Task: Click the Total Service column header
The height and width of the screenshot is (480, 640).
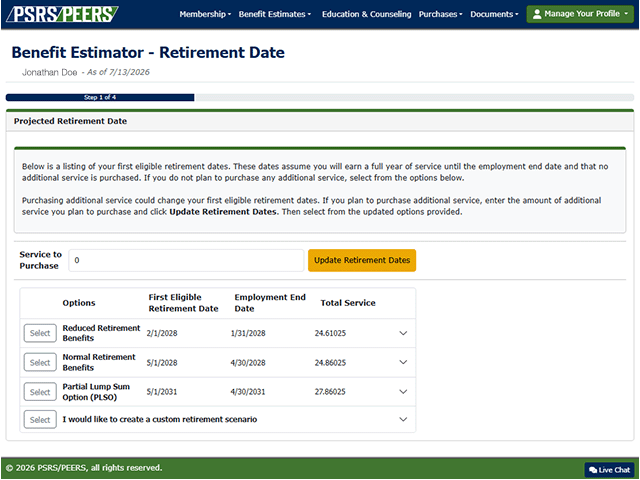Action: click(348, 303)
